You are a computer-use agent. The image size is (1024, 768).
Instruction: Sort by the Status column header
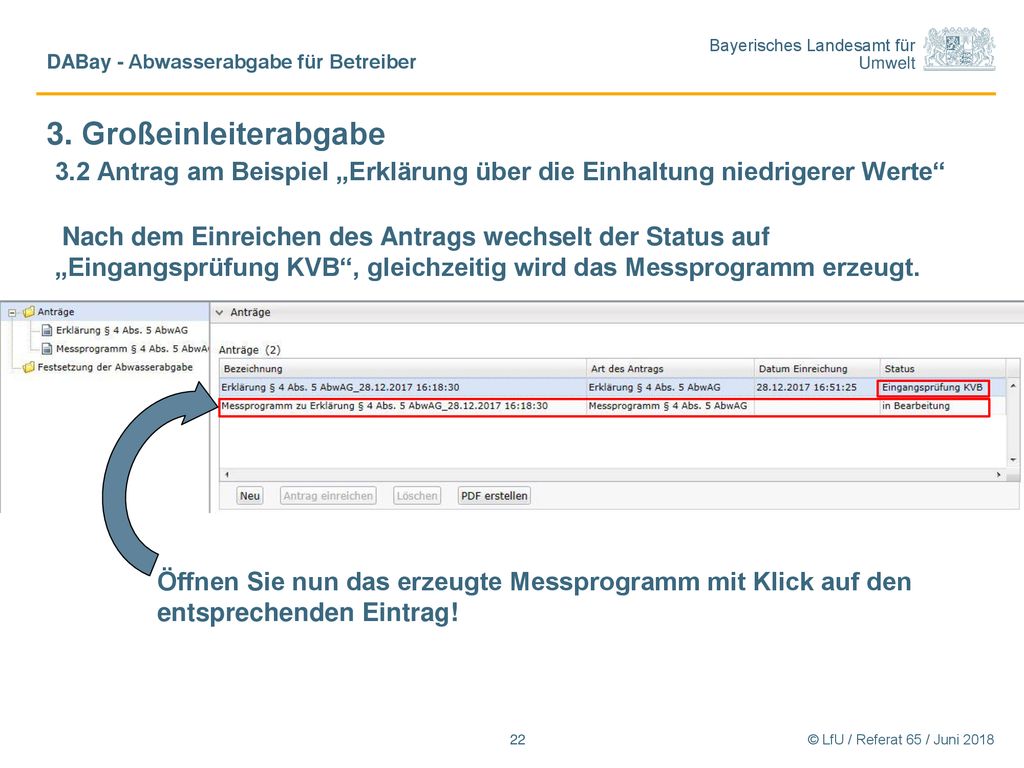point(942,369)
